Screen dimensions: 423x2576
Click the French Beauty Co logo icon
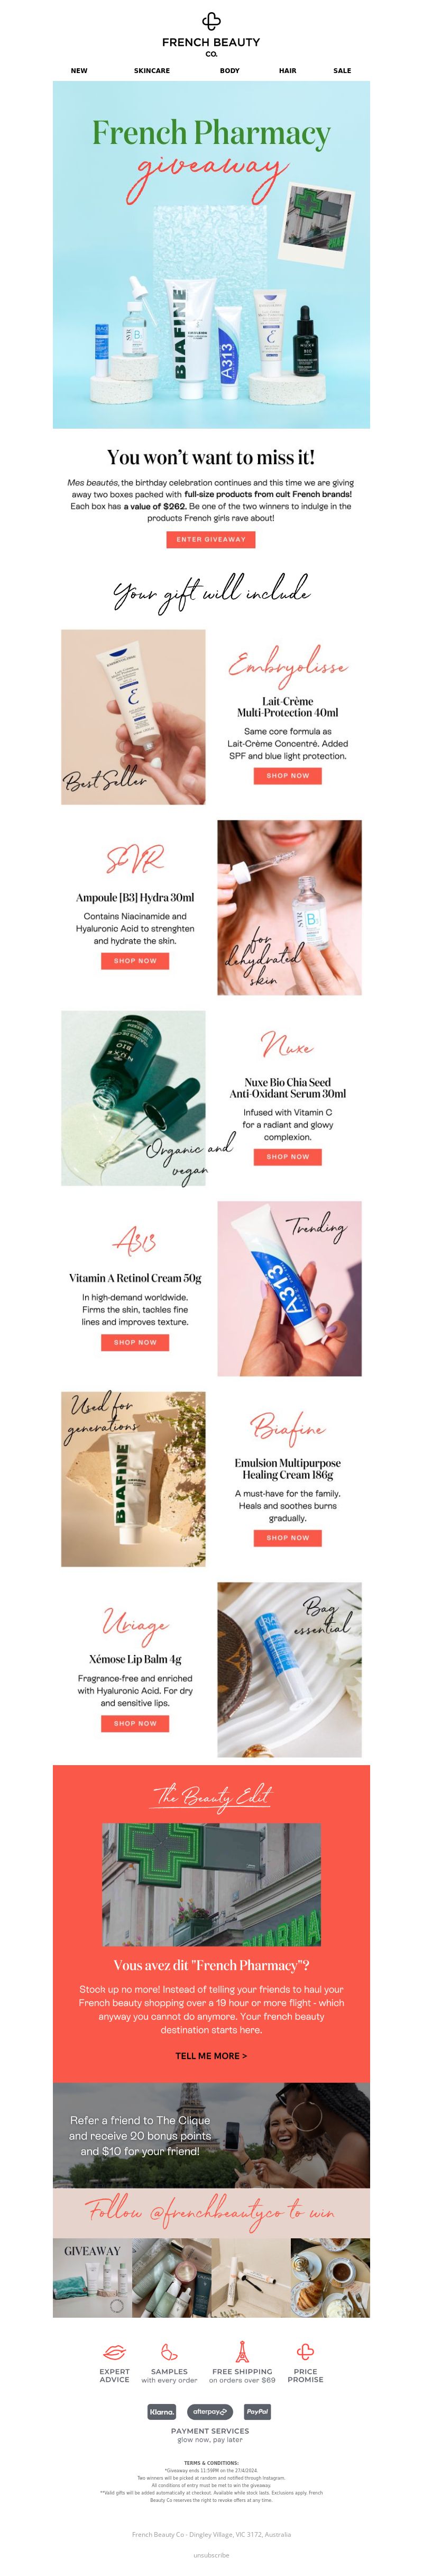coord(211,21)
